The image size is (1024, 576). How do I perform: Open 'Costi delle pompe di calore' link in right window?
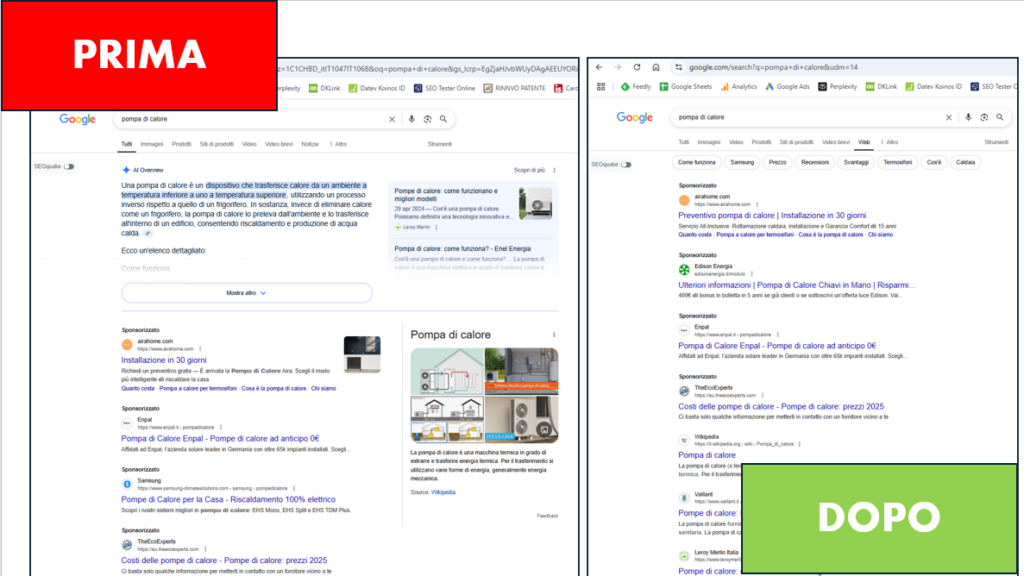(780, 407)
